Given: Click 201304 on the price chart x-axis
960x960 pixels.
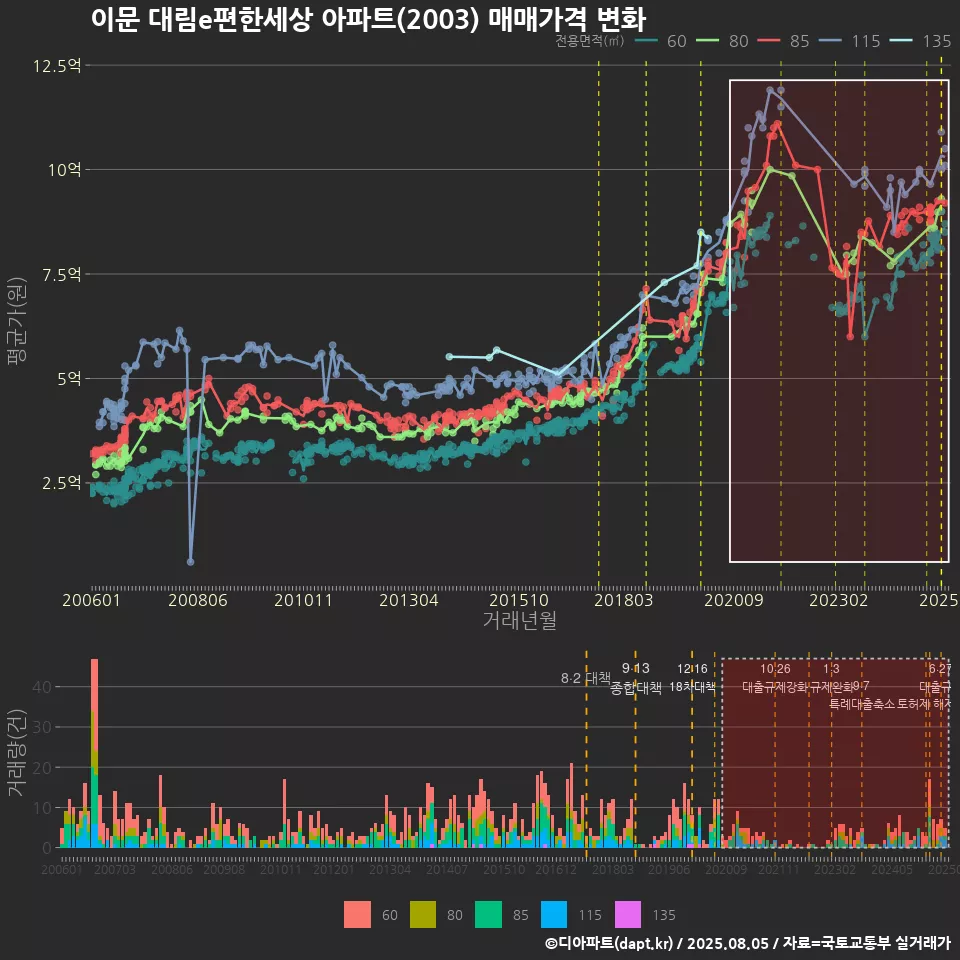Looking at the screenshot, I should 408,600.
